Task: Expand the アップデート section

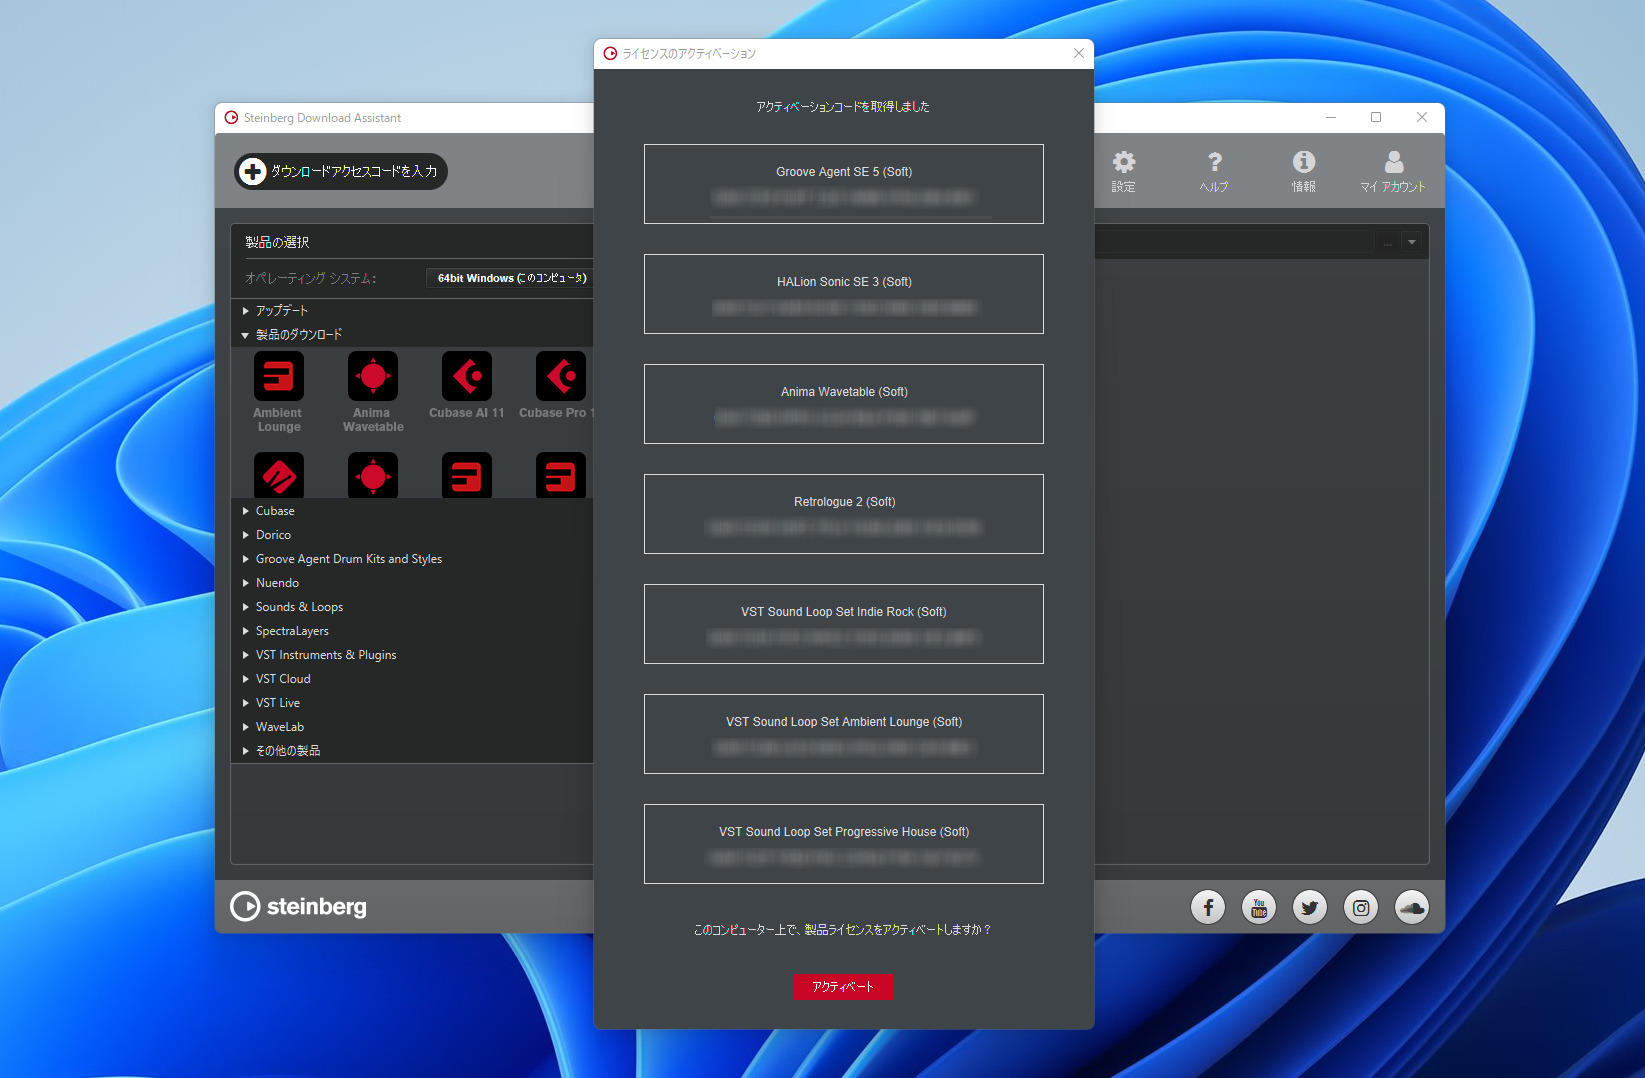Action: point(245,311)
